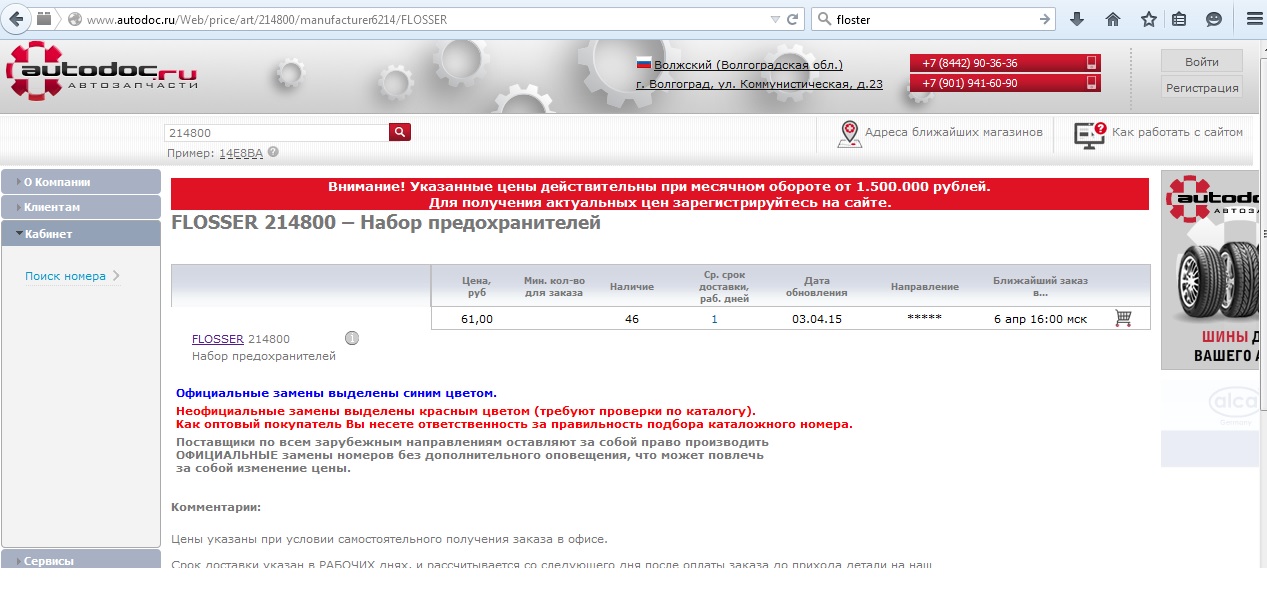Run search with the arrow in search box
The height and width of the screenshot is (614, 1267).
[1046, 19]
